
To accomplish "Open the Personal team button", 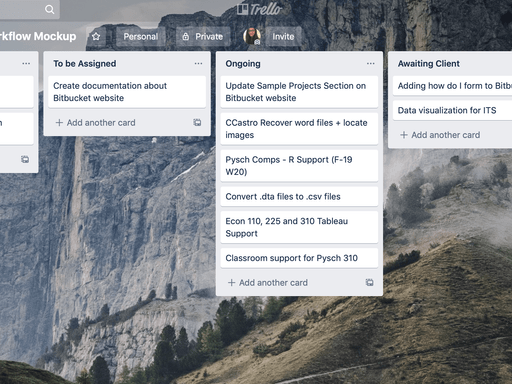I will coord(141,36).
